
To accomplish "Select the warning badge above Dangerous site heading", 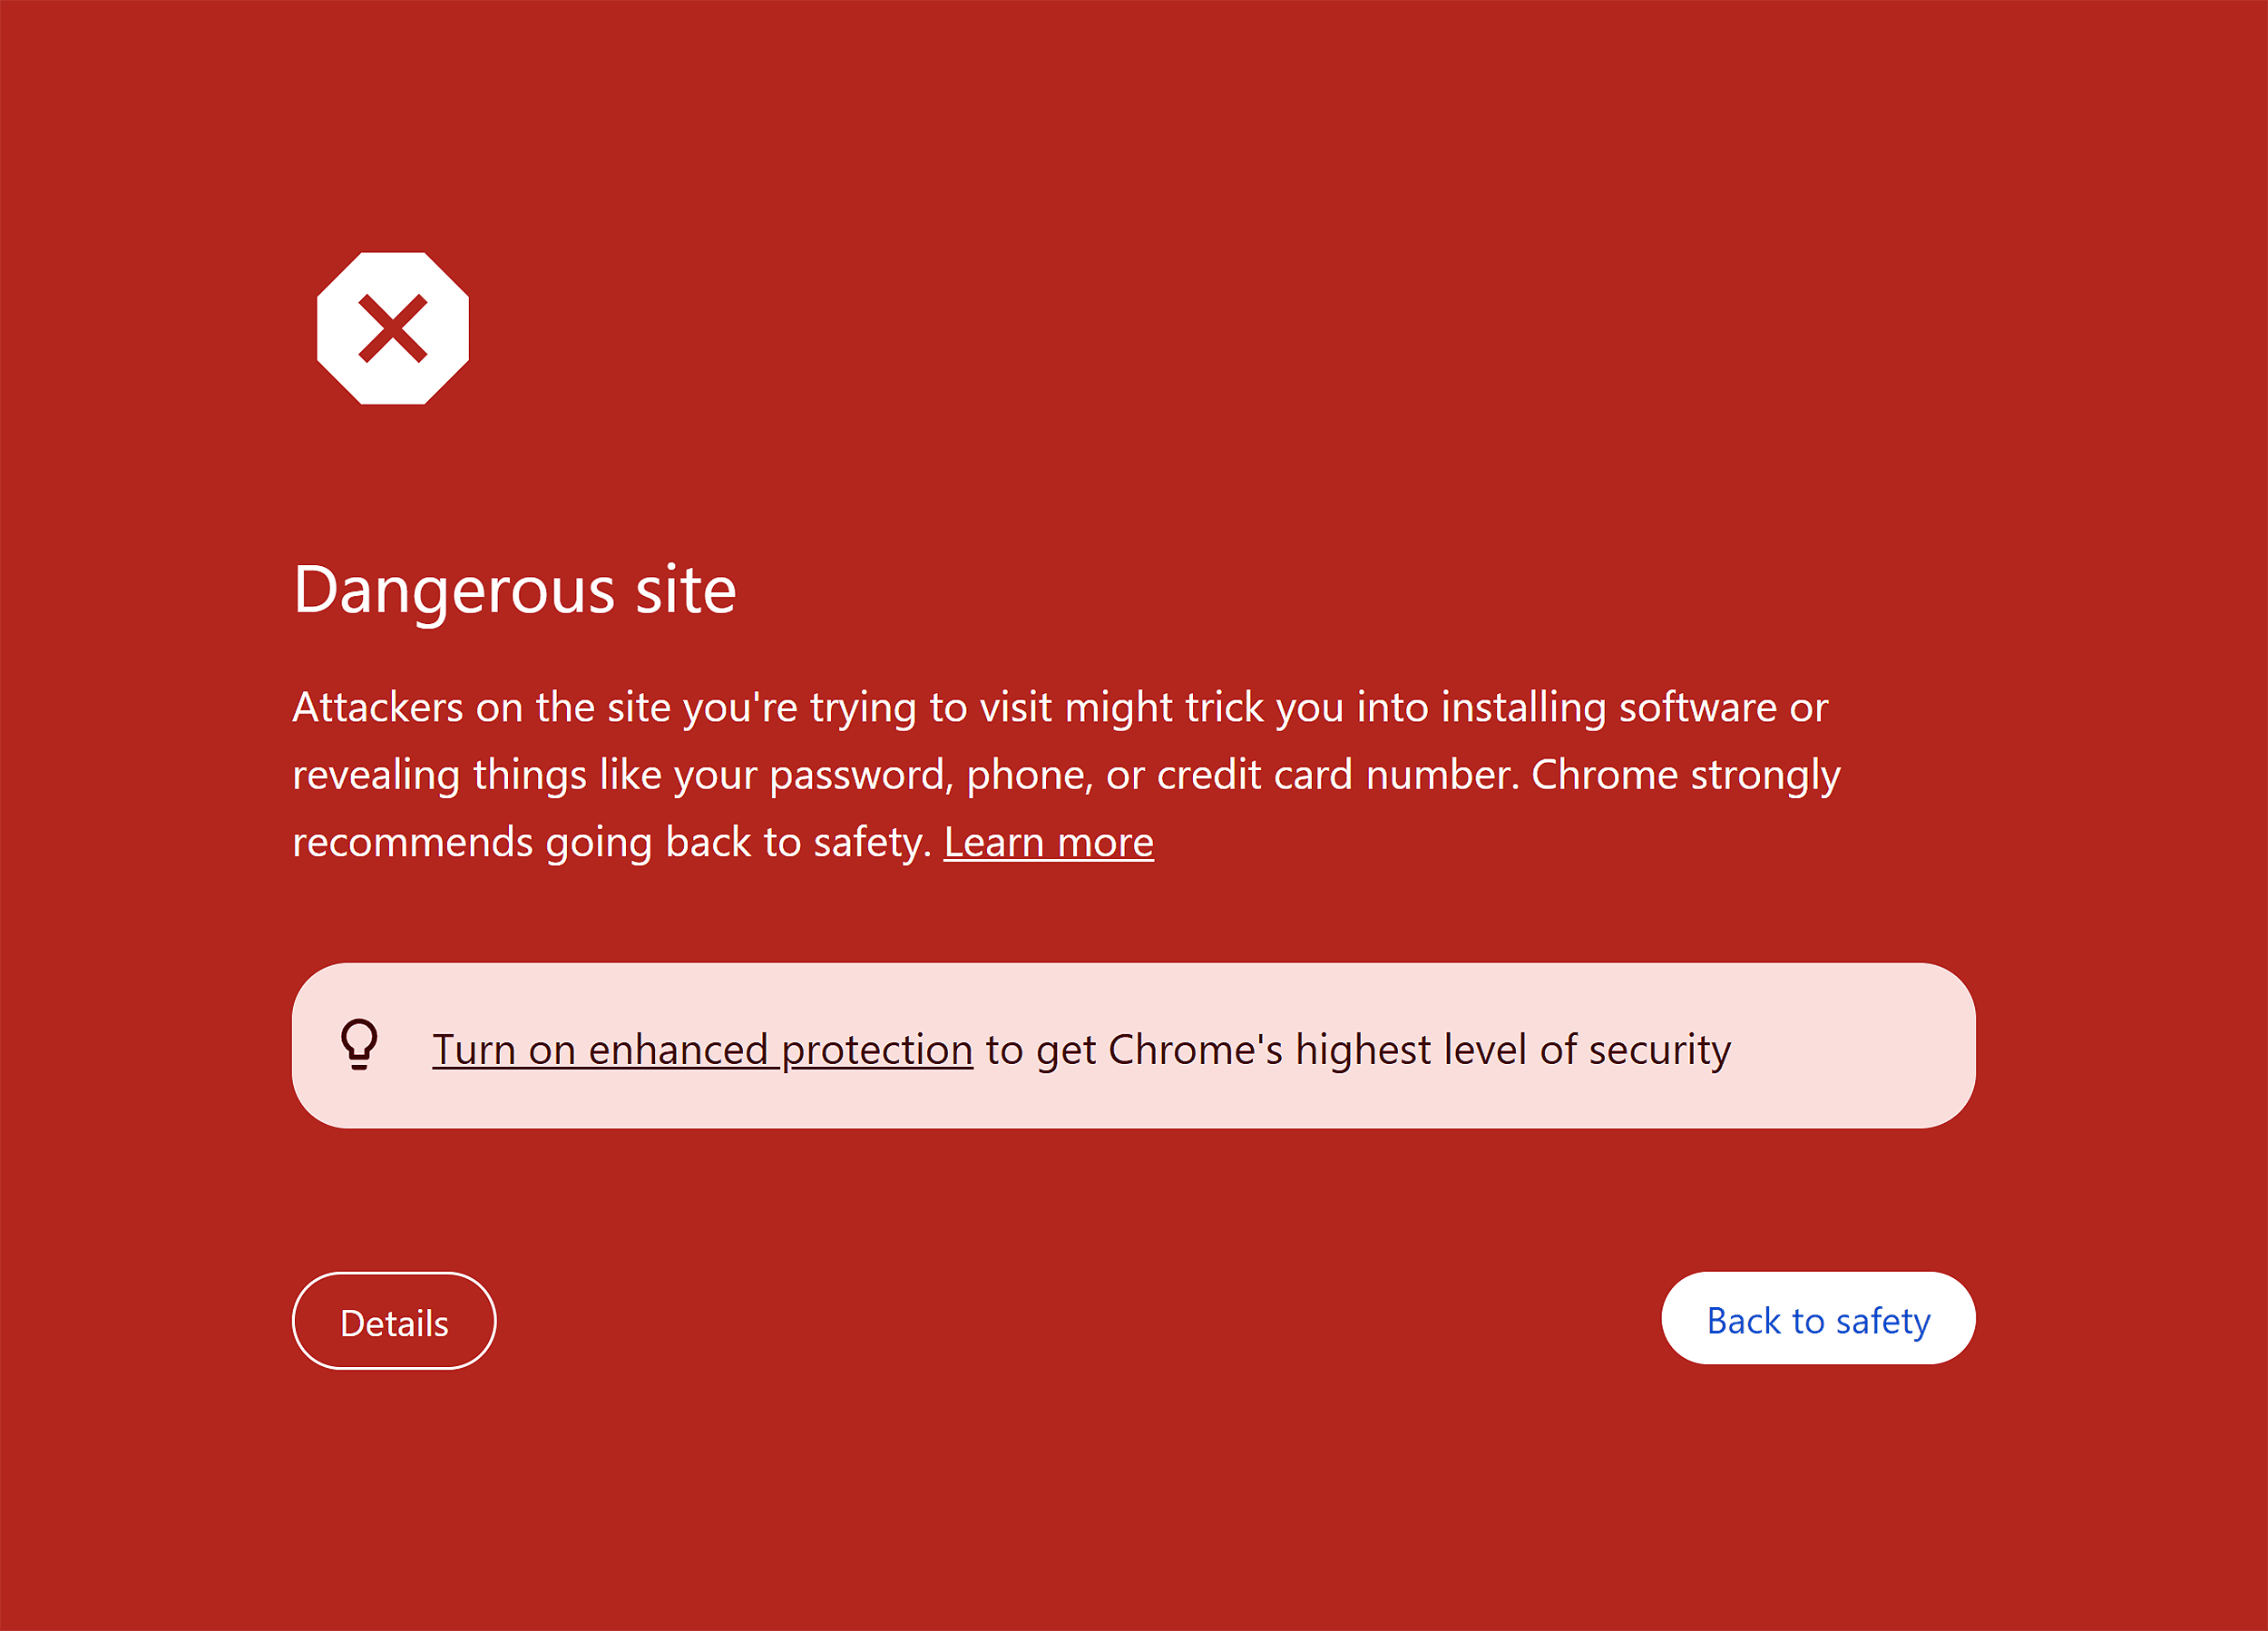I will click(394, 330).
